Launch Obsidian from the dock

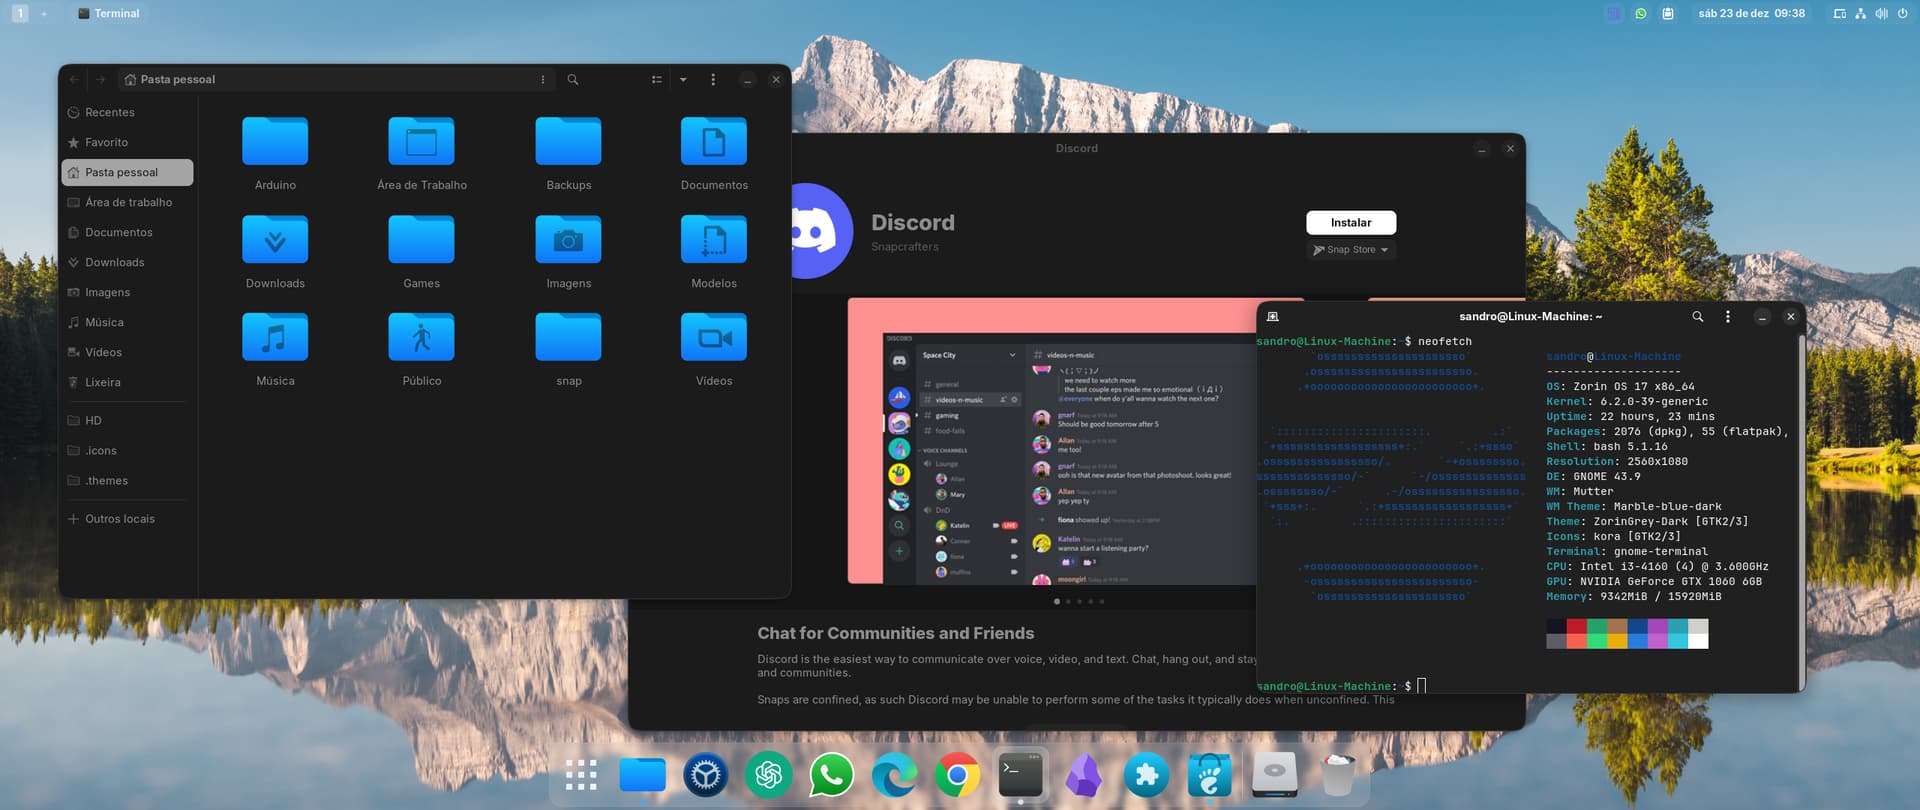[1083, 775]
